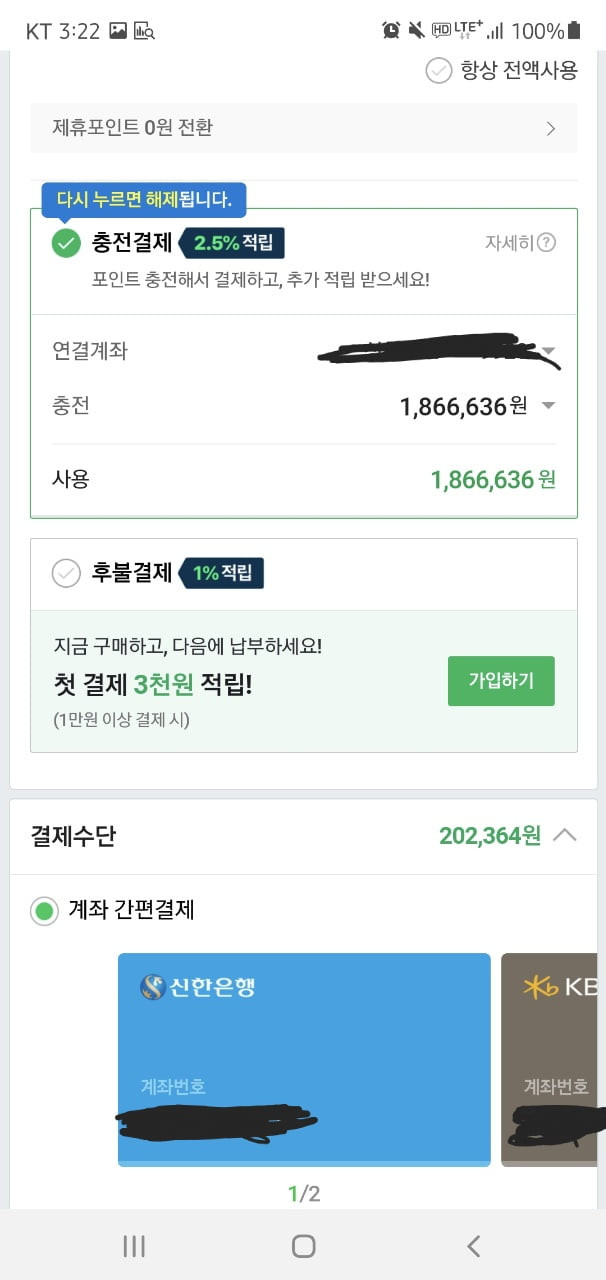
Task: Open the 연결계좌 account dropdown arrow
Action: 547,351
